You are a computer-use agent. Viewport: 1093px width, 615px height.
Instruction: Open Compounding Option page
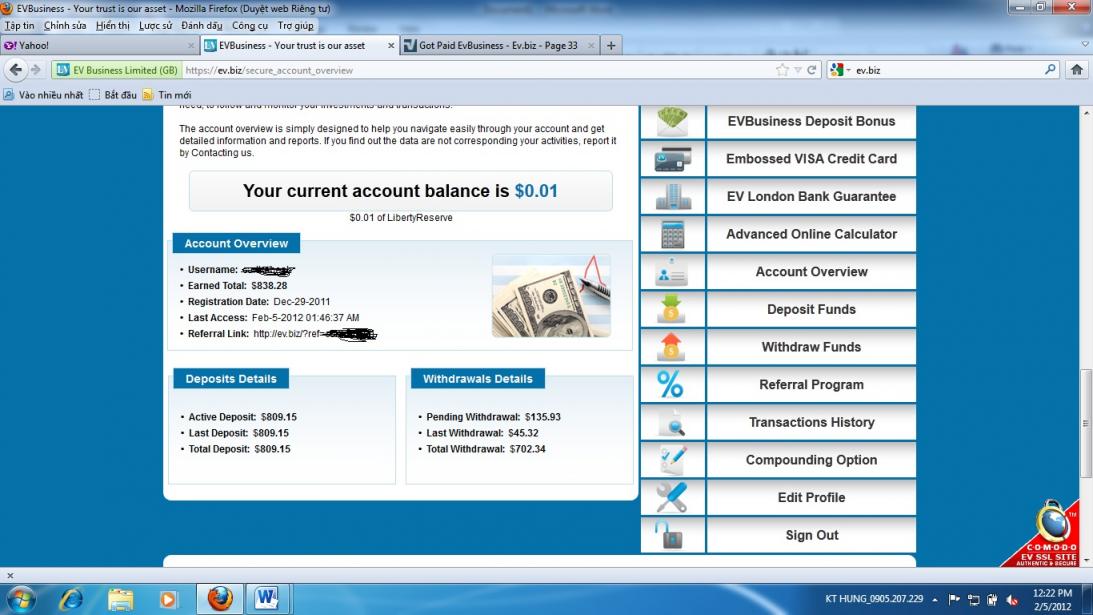[811, 460]
